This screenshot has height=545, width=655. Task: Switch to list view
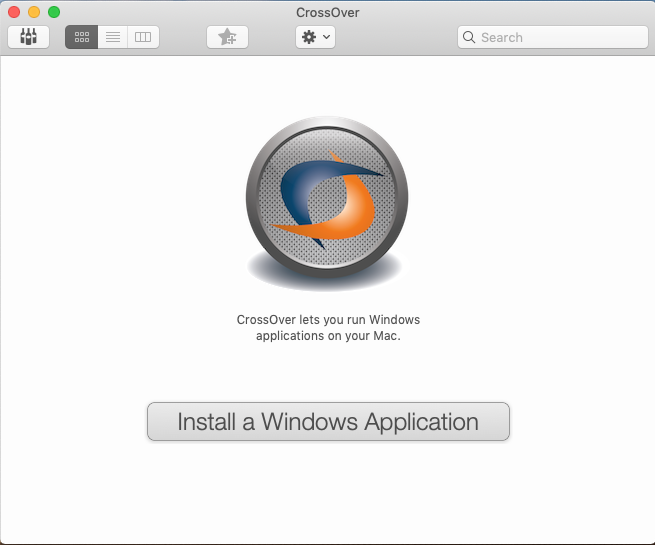(x=113, y=37)
